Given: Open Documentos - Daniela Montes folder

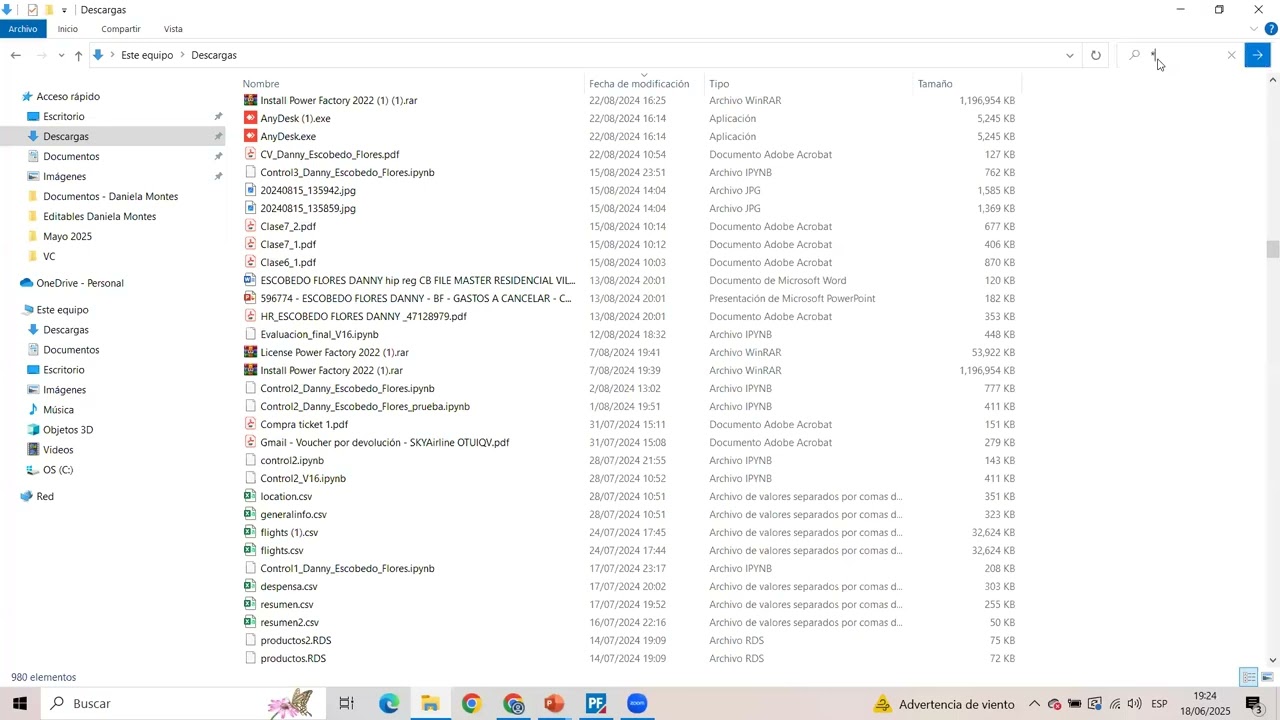Looking at the screenshot, I should coord(110,197).
